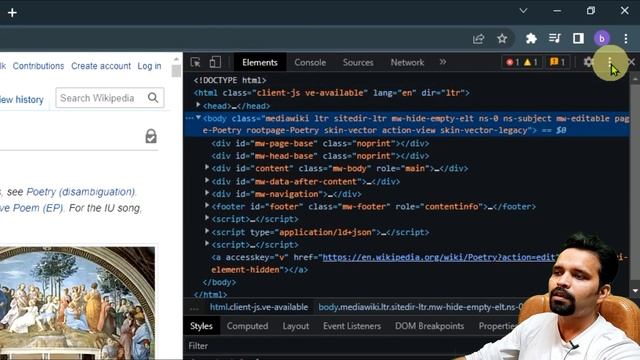
Task: Click the Wikipedia search magnifier icon
Action: 153,98
